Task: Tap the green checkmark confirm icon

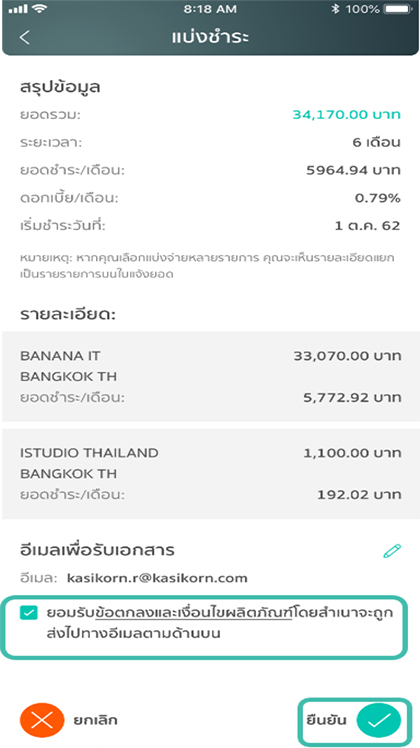Action: coord(378,720)
